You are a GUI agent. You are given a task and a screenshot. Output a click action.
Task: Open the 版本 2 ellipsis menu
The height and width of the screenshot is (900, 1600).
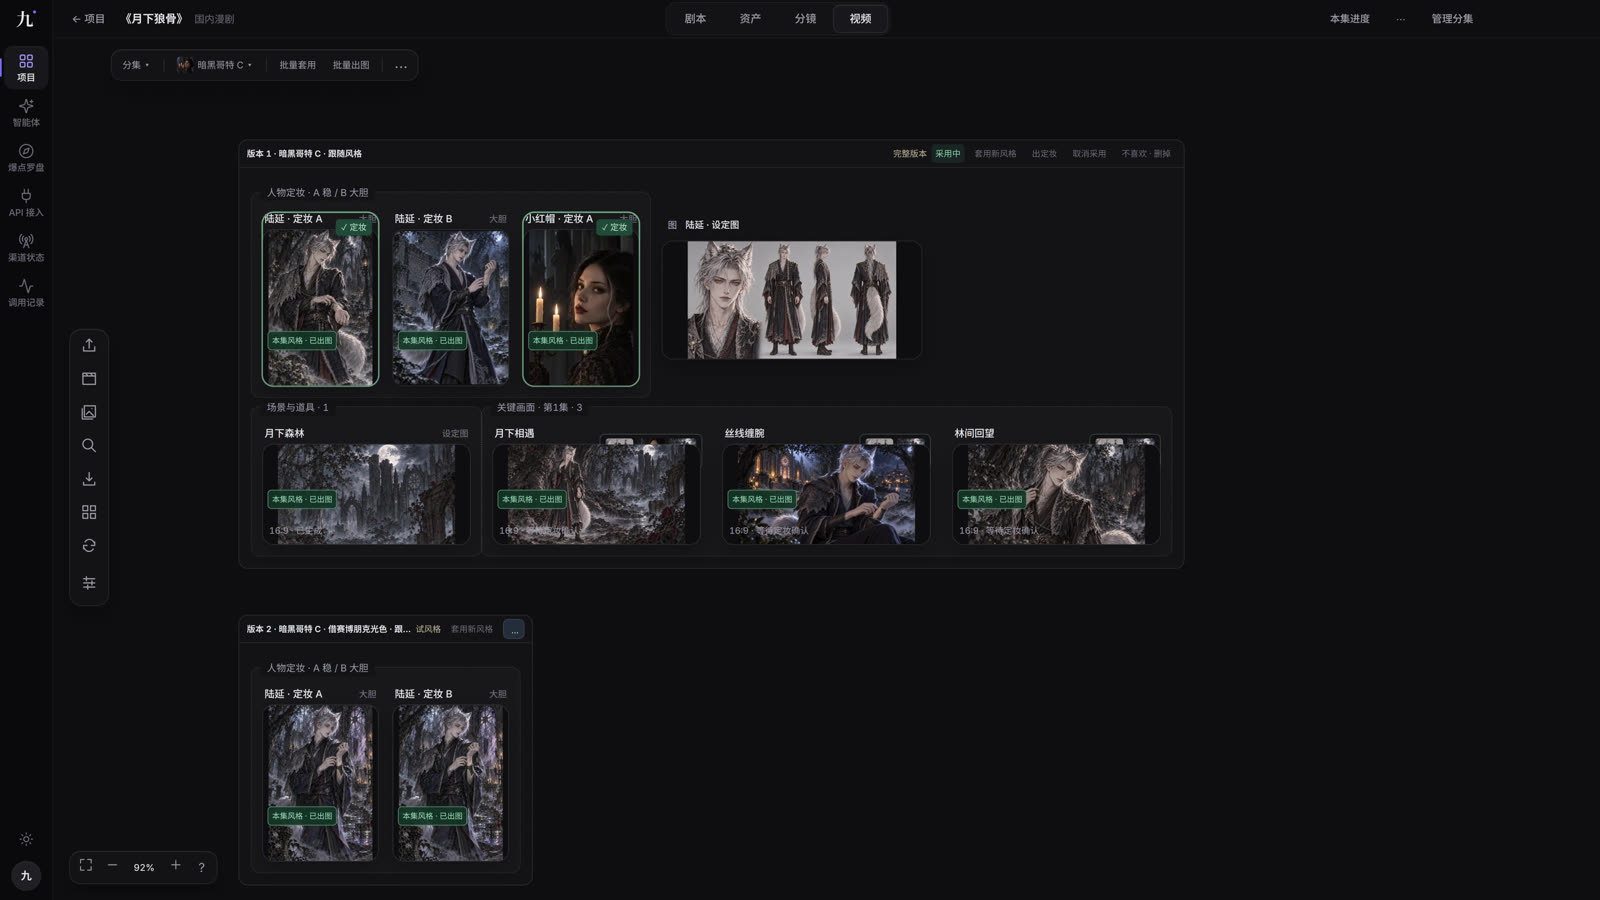(x=514, y=629)
